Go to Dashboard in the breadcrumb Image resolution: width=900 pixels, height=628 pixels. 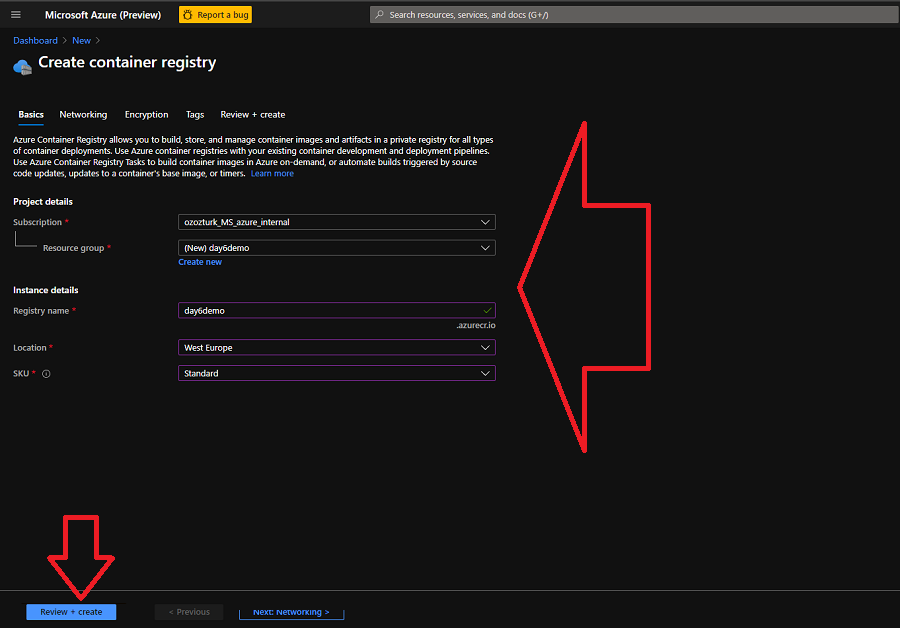[x=35, y=41]
